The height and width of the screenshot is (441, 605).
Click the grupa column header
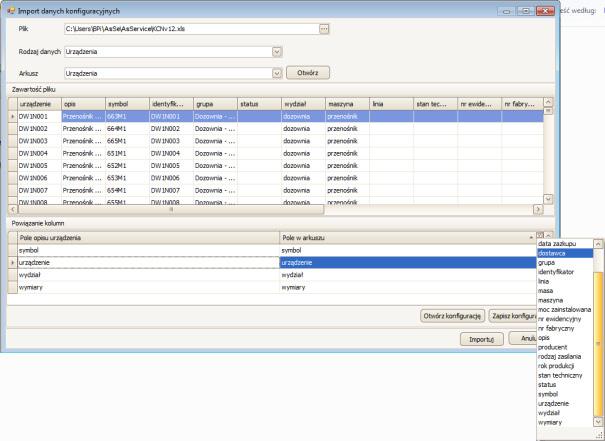click(215, 104)
